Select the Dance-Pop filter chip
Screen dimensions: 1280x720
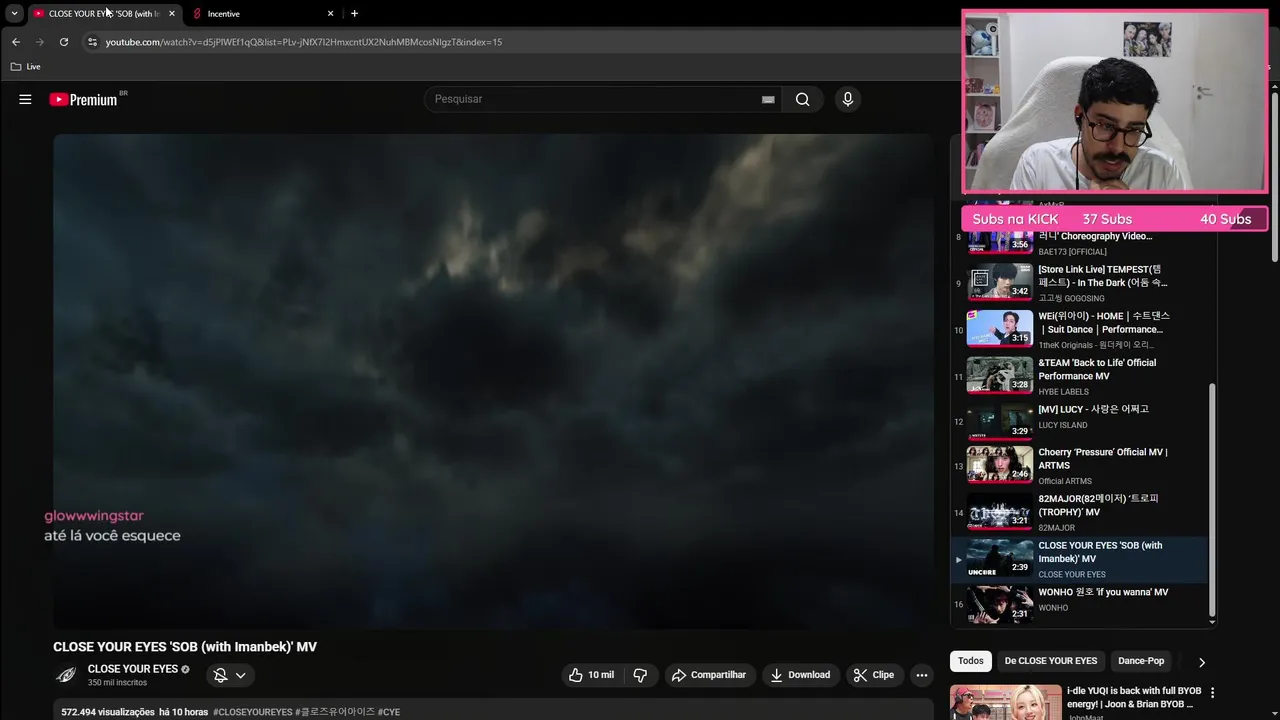1141,661
